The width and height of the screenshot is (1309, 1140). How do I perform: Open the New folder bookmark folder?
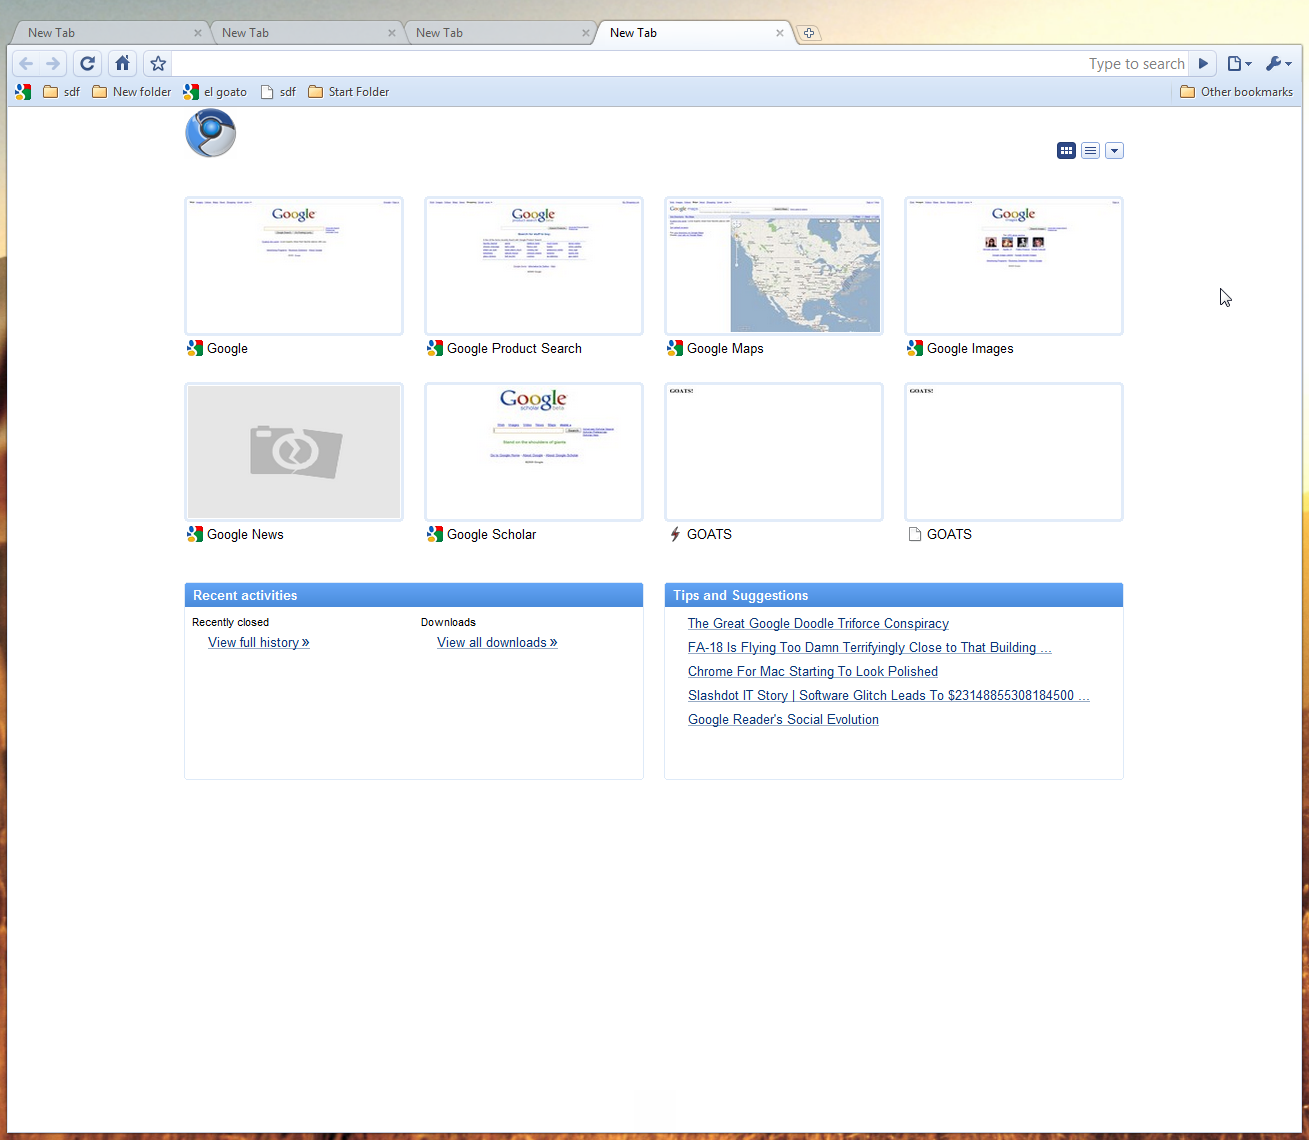pos(131,92)
